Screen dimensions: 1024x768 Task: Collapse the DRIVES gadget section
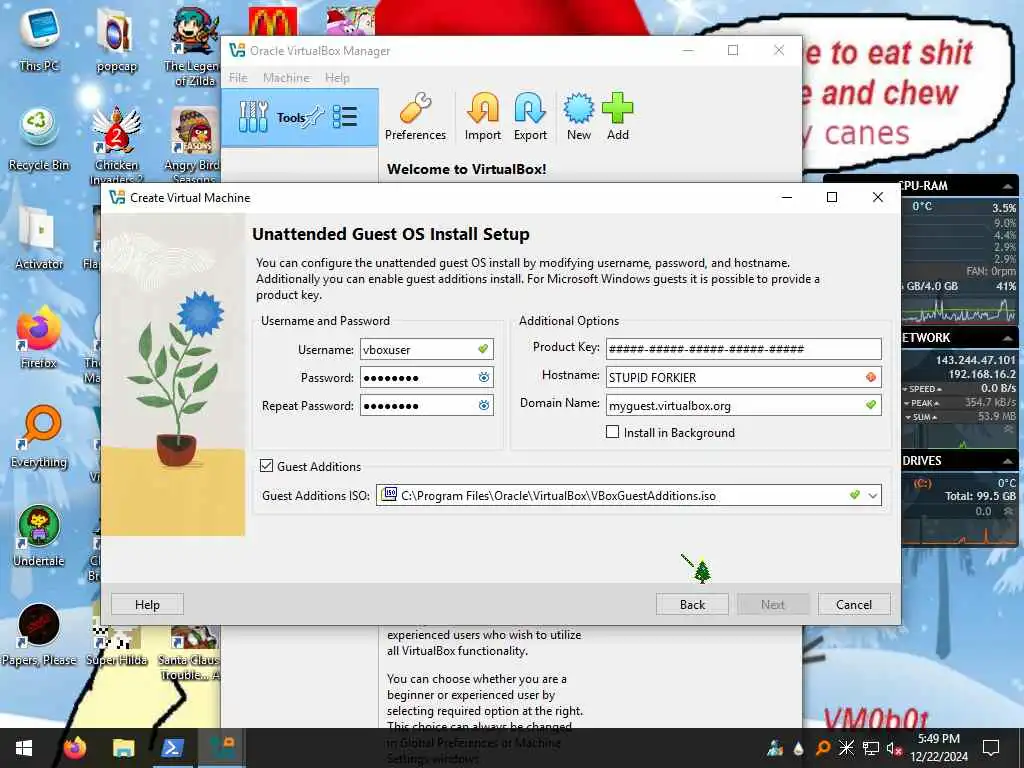tap(1008, 461)
